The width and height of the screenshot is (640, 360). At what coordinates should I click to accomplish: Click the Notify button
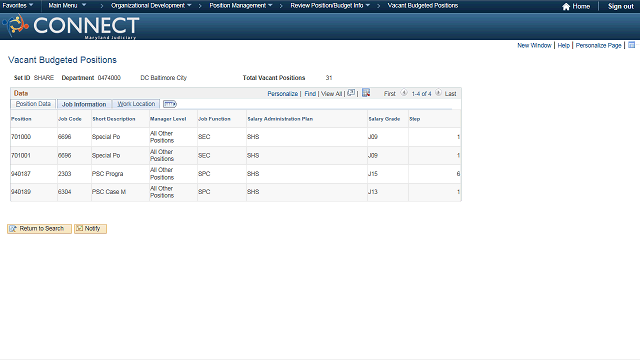[x=90, y=229]
